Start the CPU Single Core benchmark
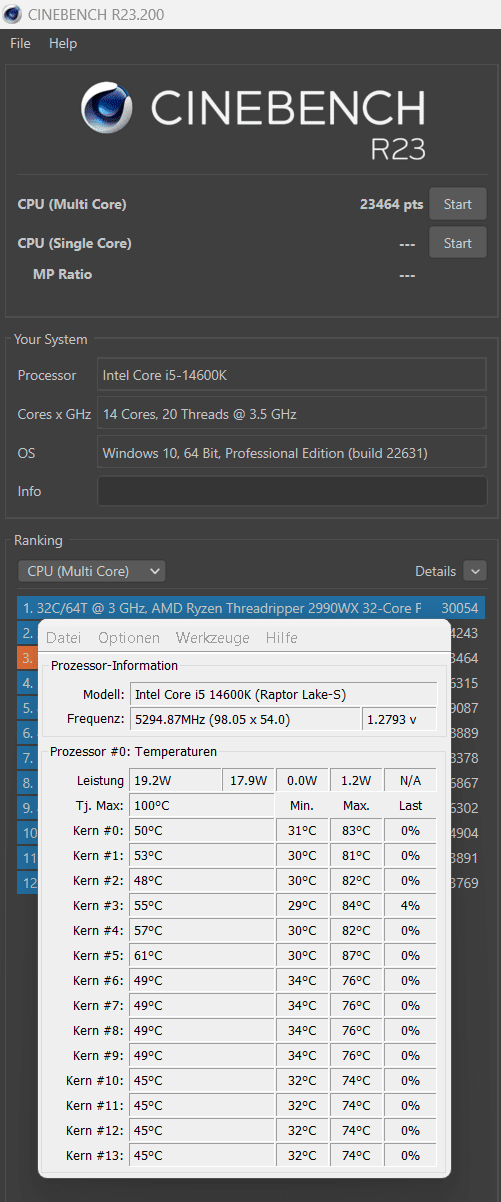This screenshot has width=501, height=1202. [458, 243]
